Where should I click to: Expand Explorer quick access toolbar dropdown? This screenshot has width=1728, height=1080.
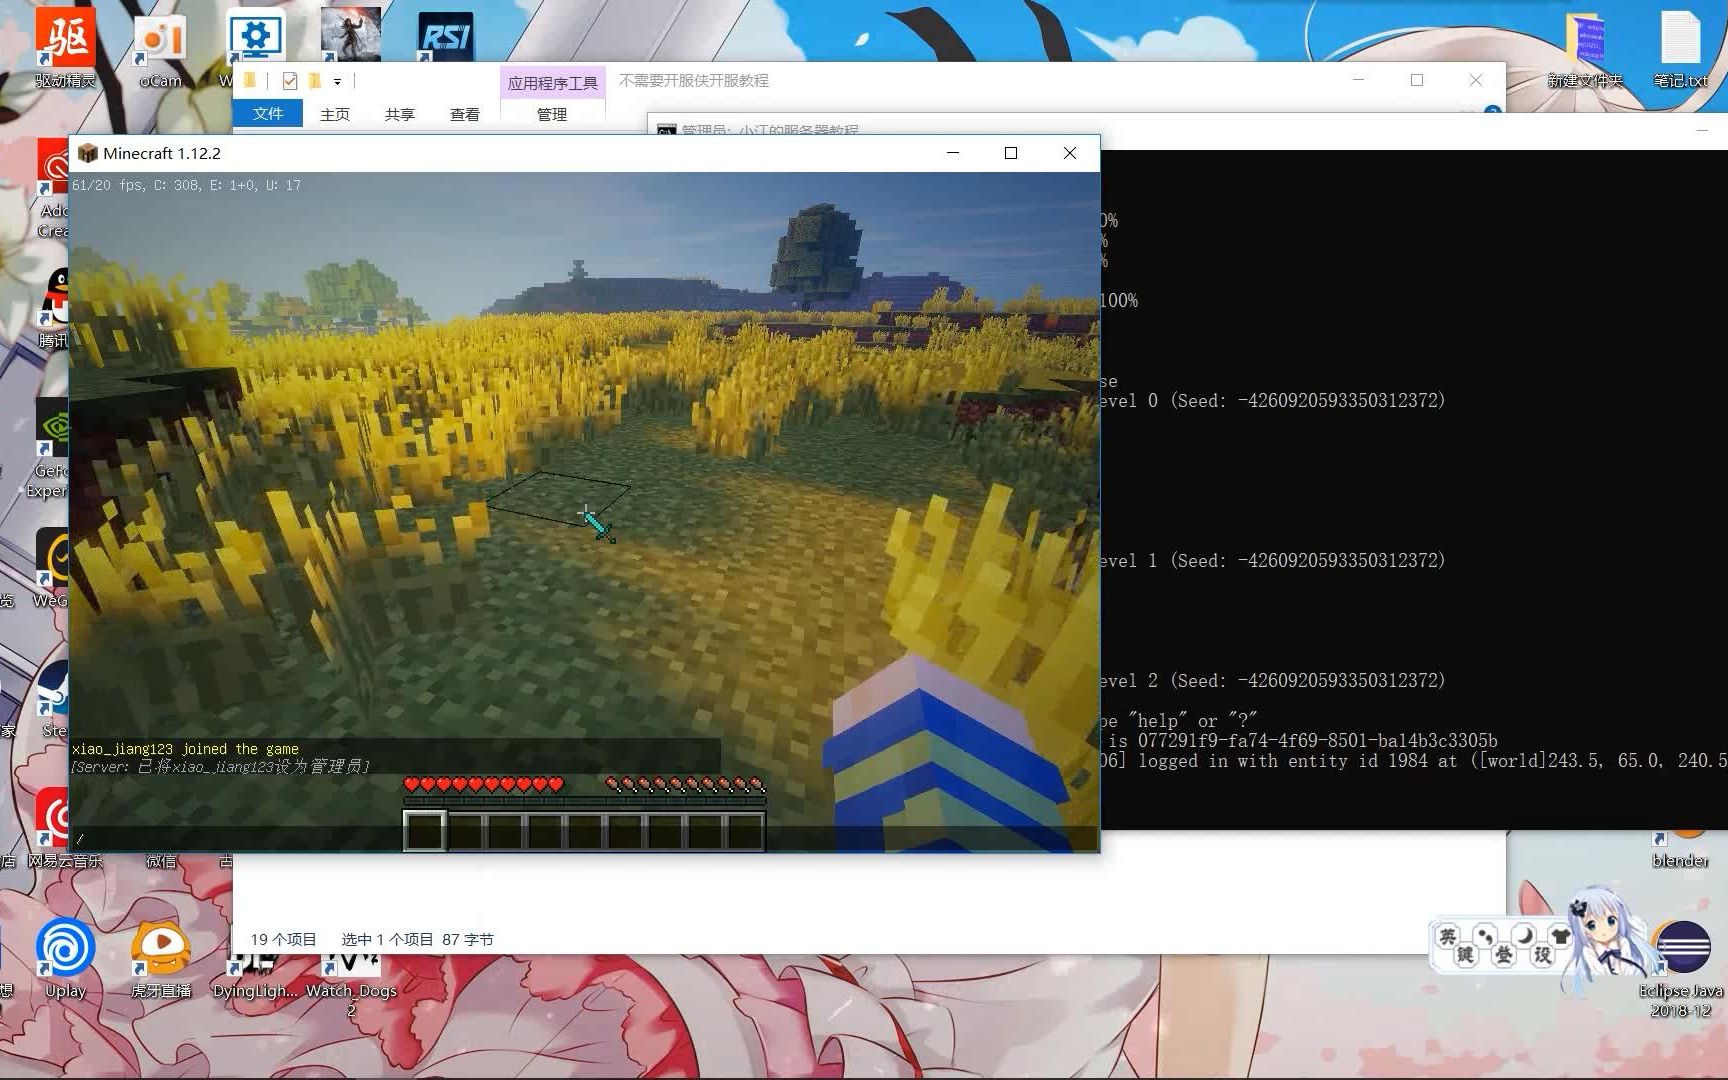[x=337, y=82]
